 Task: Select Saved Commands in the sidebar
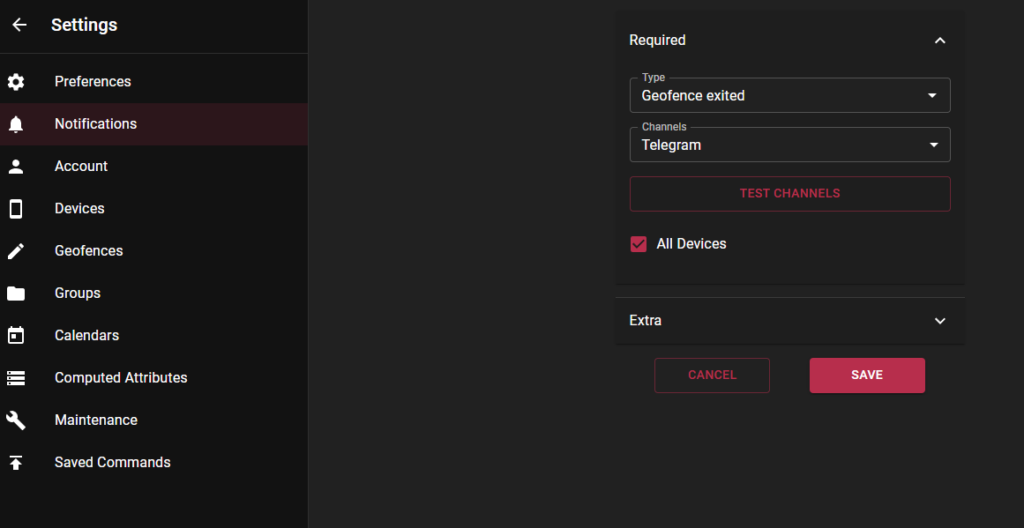click(x=153, y=463)
